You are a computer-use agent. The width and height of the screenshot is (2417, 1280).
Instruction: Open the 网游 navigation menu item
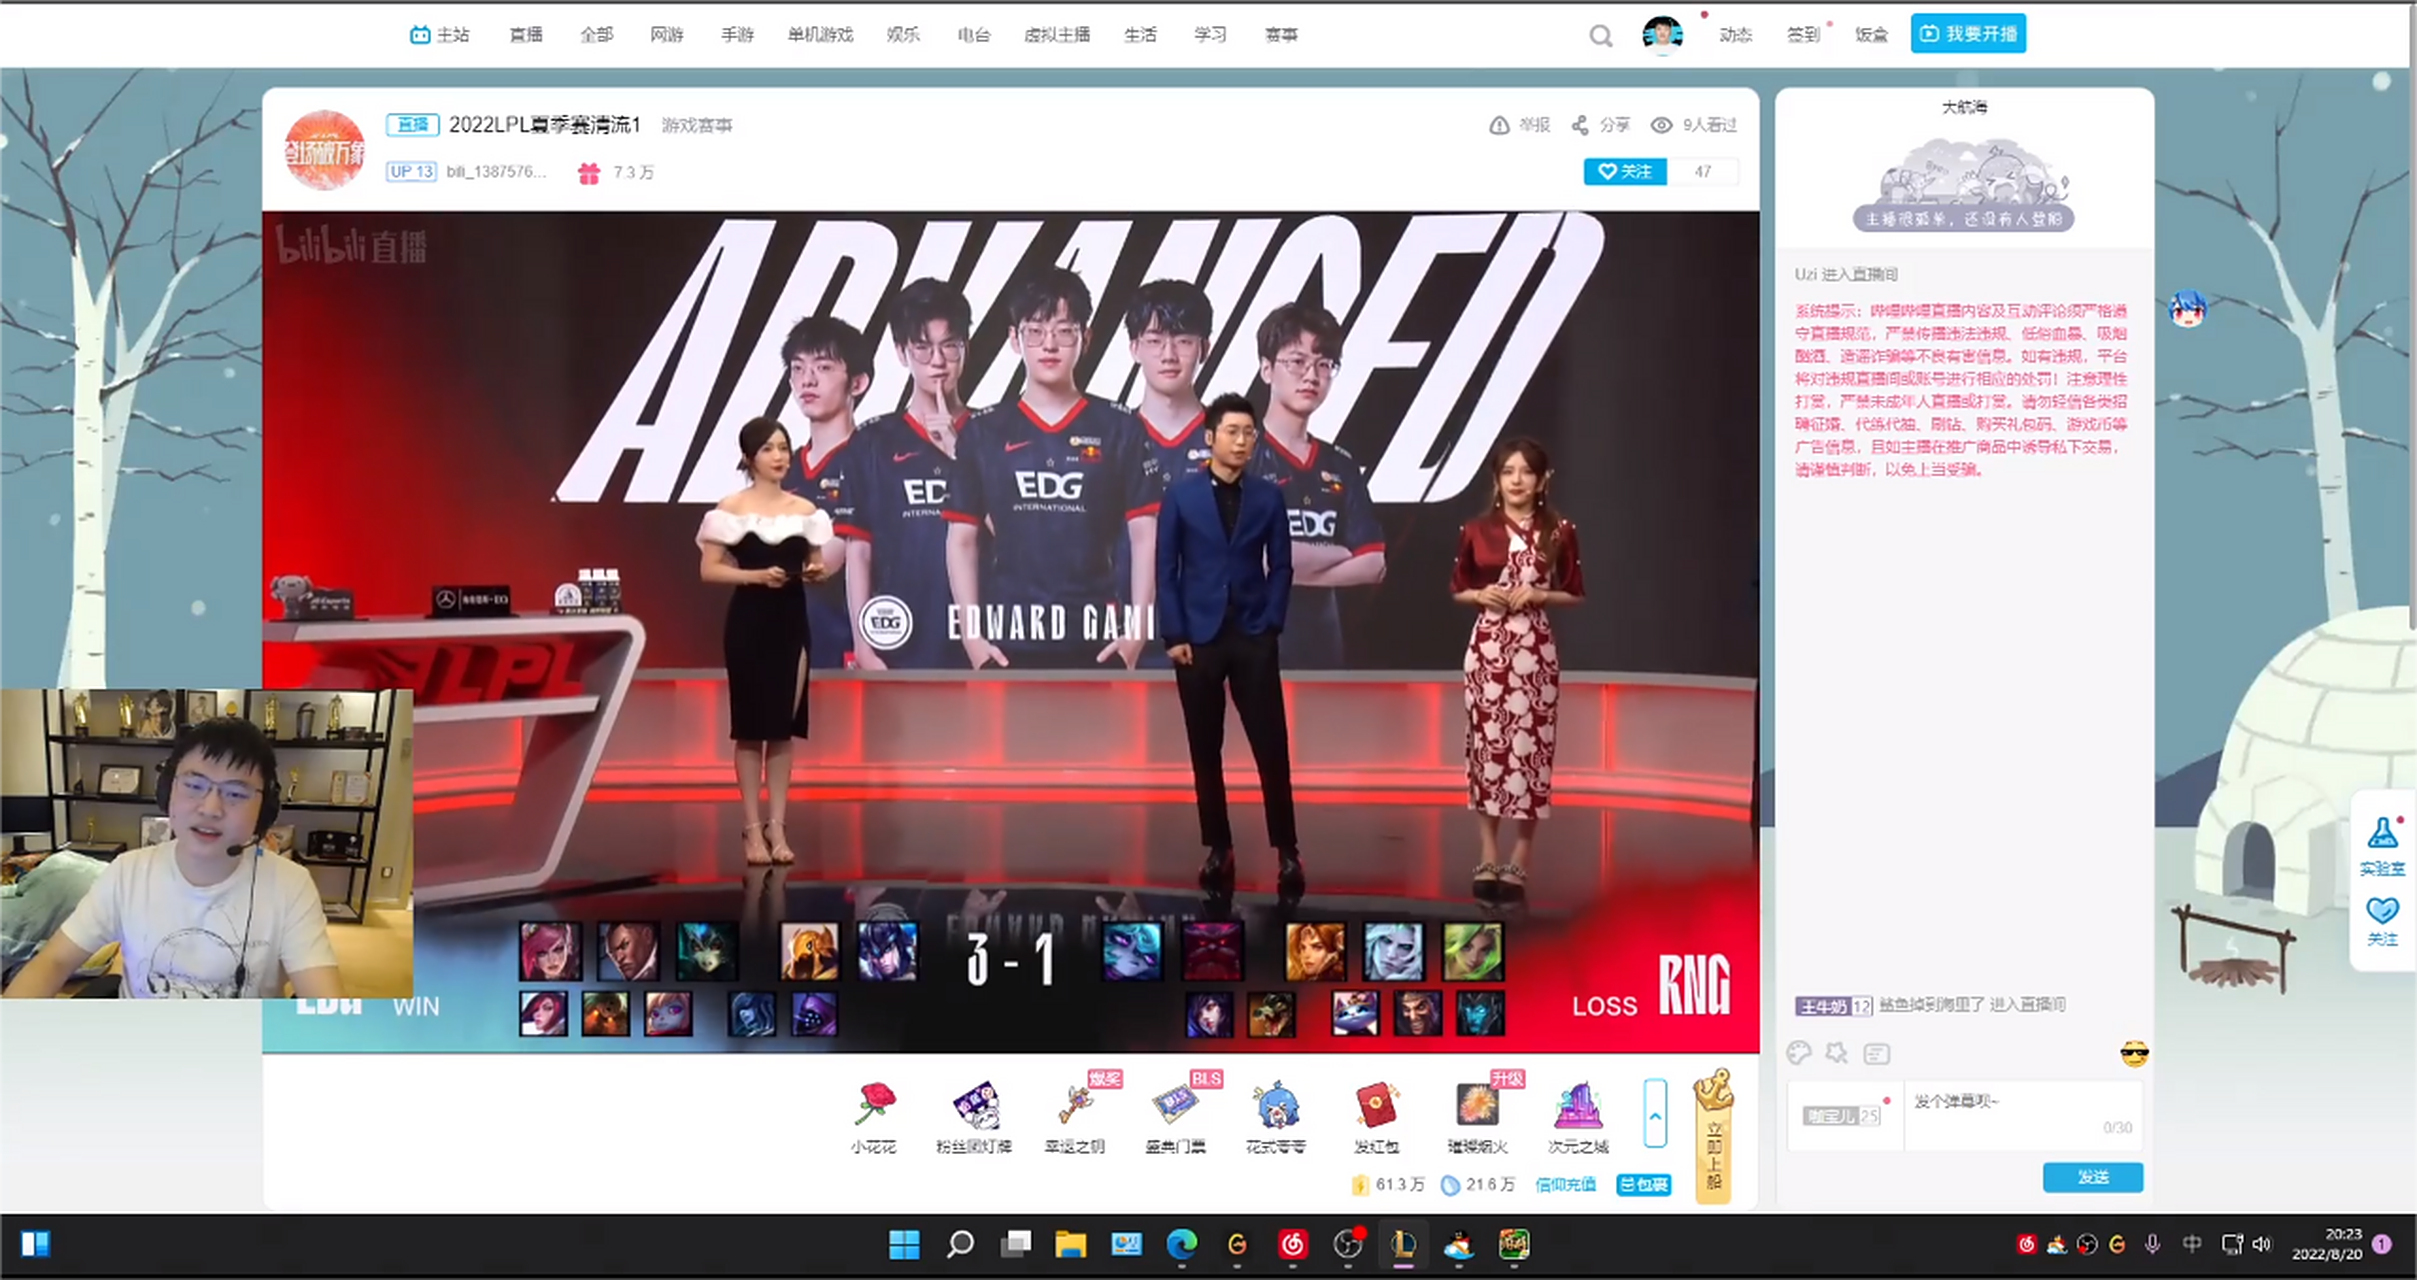pyautogui.click(x=666, y=35)
